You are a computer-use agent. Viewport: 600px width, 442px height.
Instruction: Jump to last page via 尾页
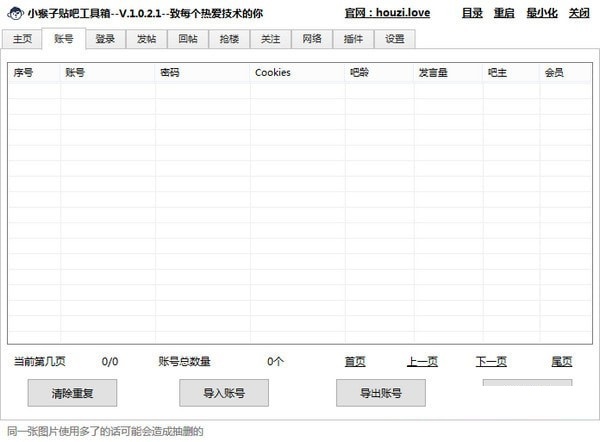(561, 362)
